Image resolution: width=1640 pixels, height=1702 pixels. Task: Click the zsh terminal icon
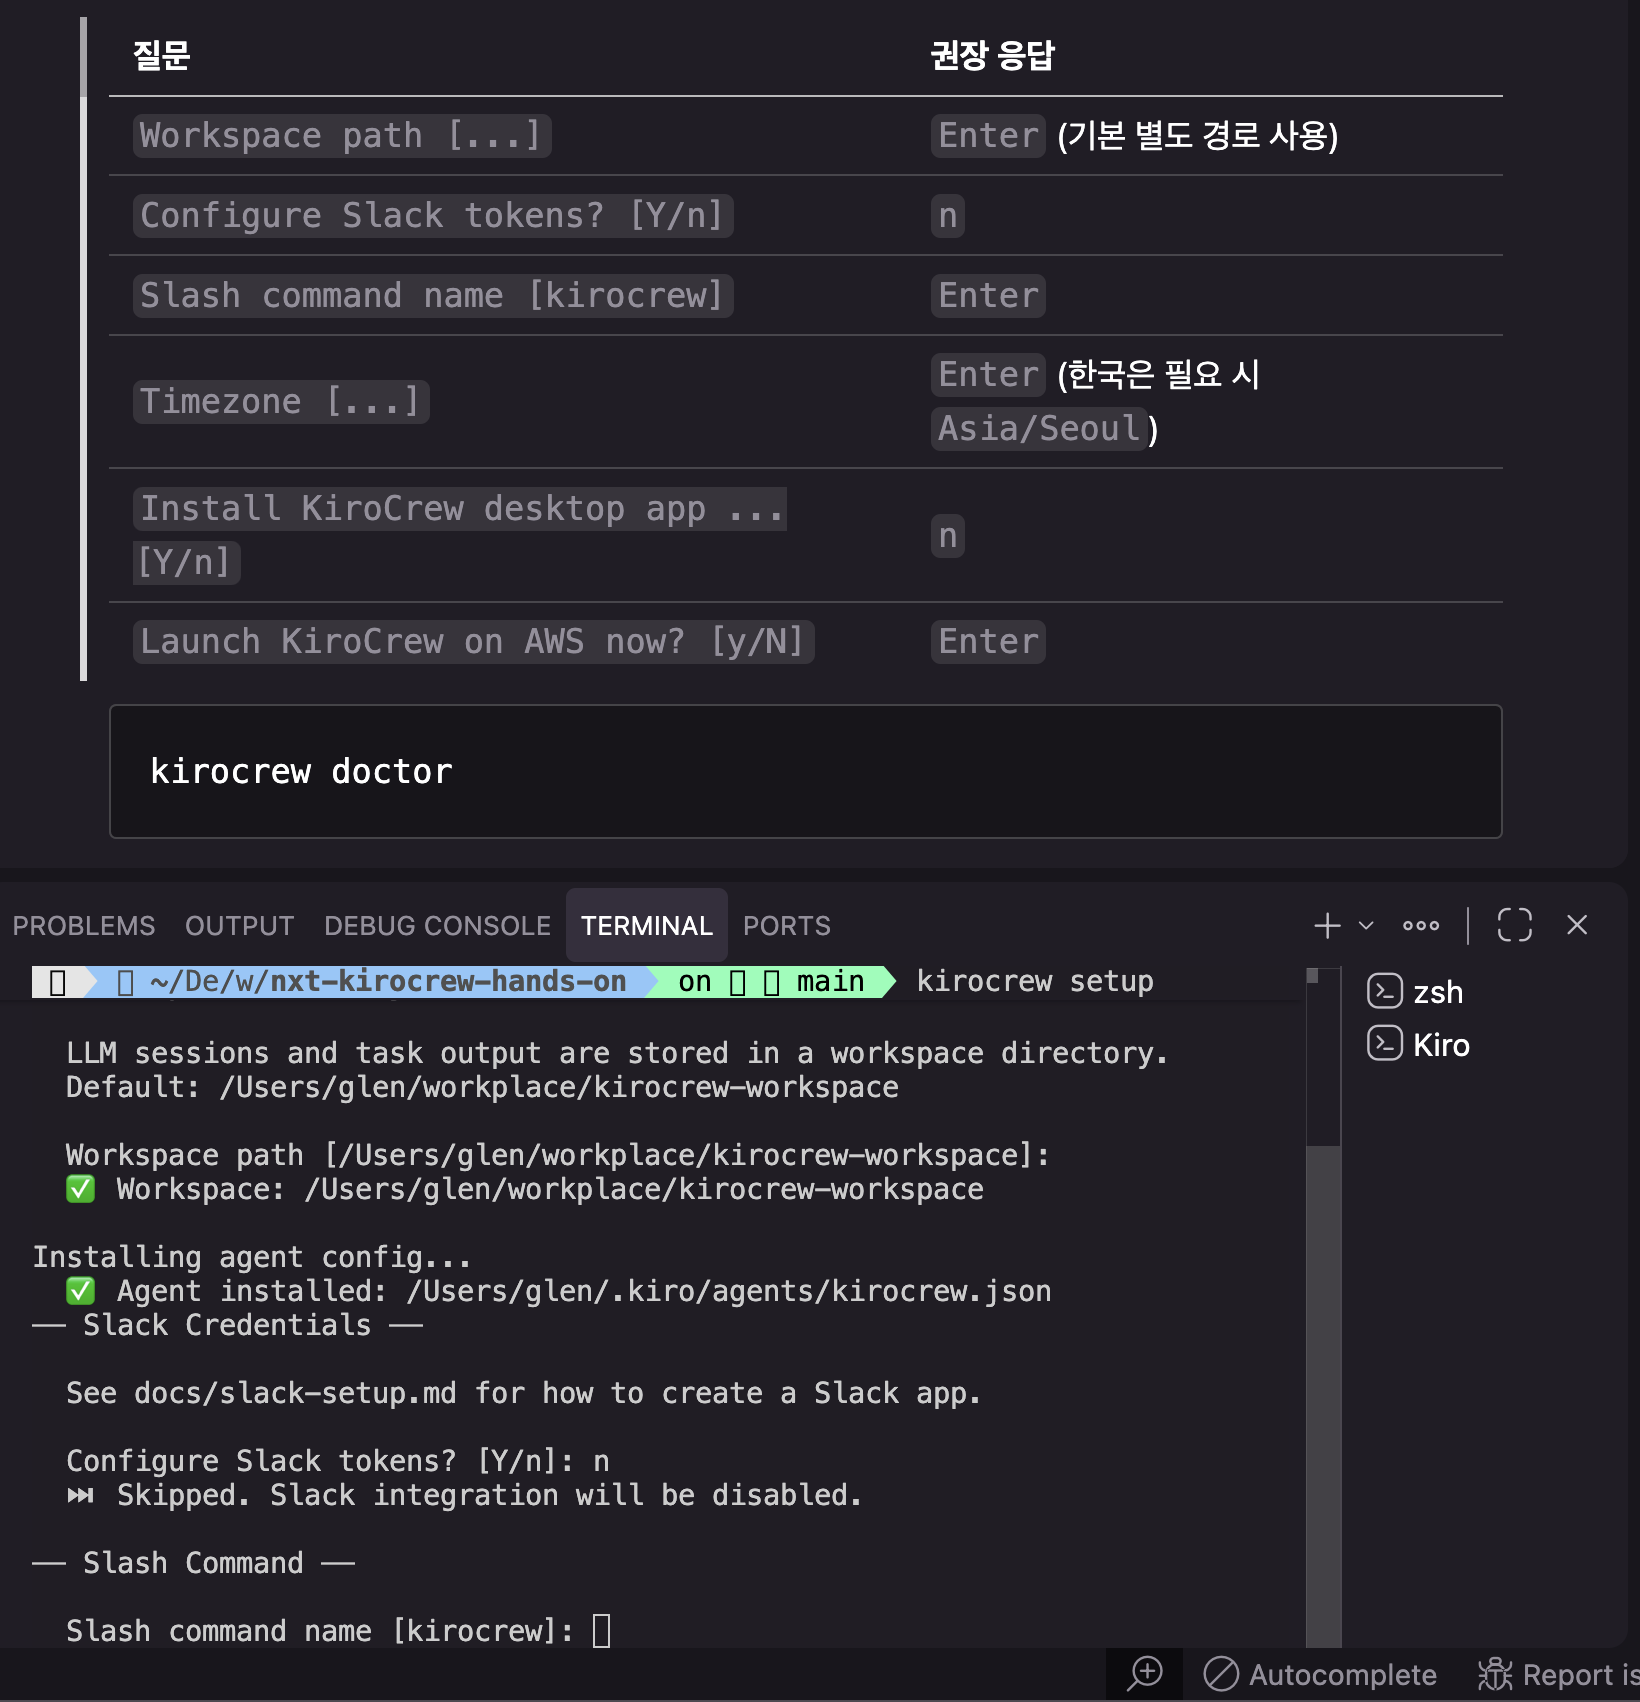pos(1384,991)
